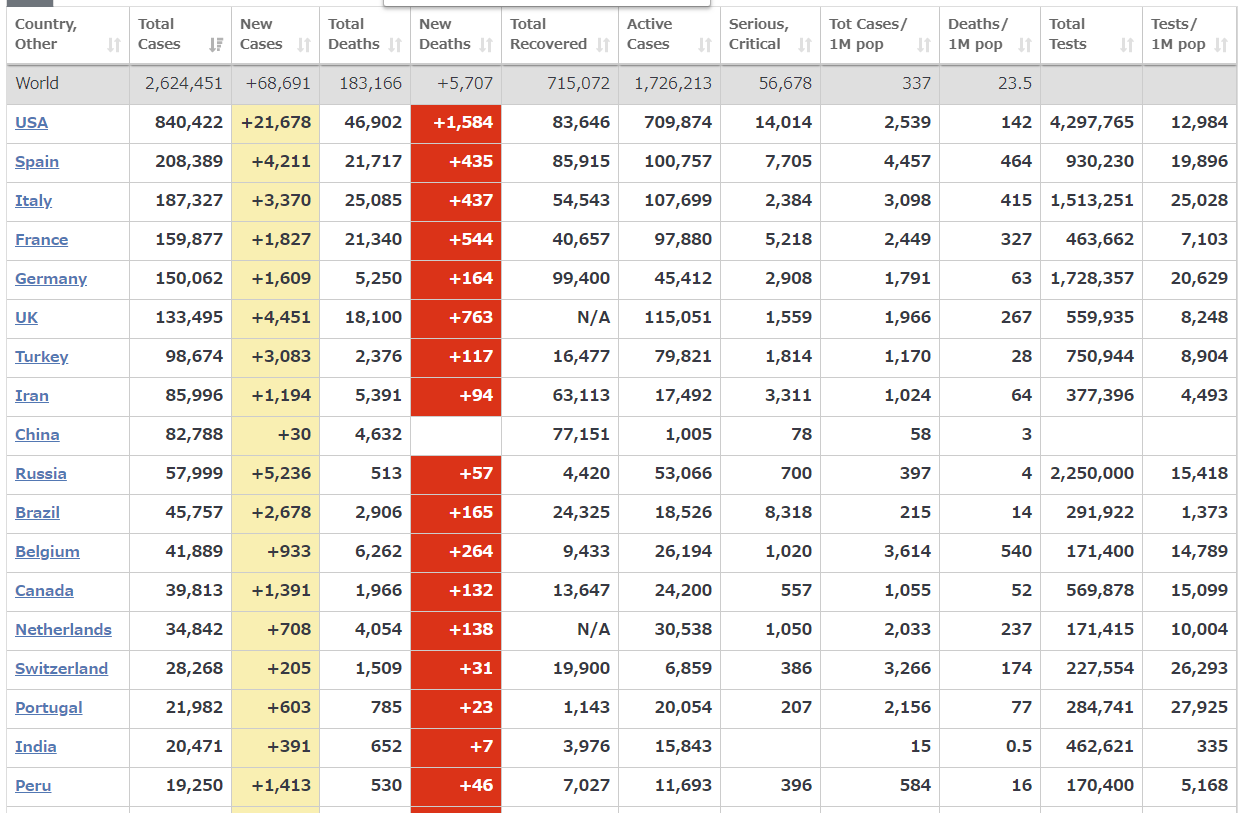1254x813 pixels.
Task: Click Portugal tests per million 27,925
Action: pyautogui.click(x=1199, y=707)
